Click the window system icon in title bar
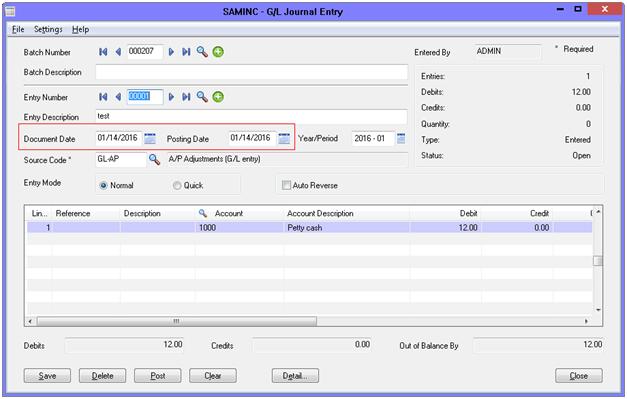627x399 pixels. [x=10, y=11]
